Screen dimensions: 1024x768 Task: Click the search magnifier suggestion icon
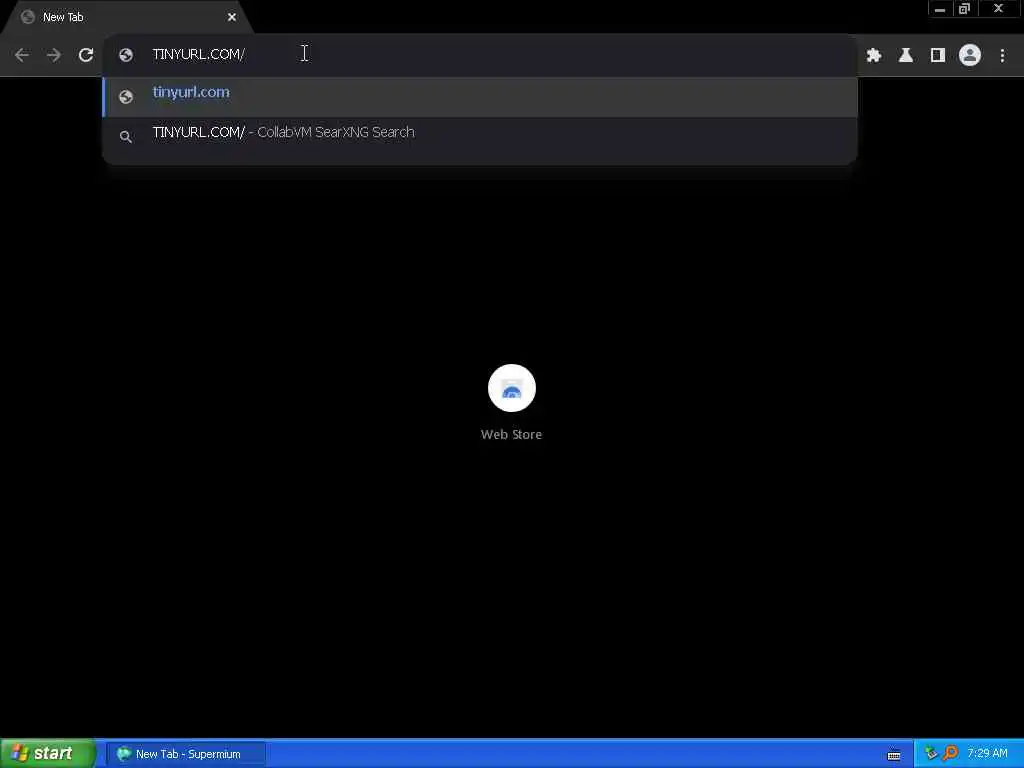pos(126,136)
